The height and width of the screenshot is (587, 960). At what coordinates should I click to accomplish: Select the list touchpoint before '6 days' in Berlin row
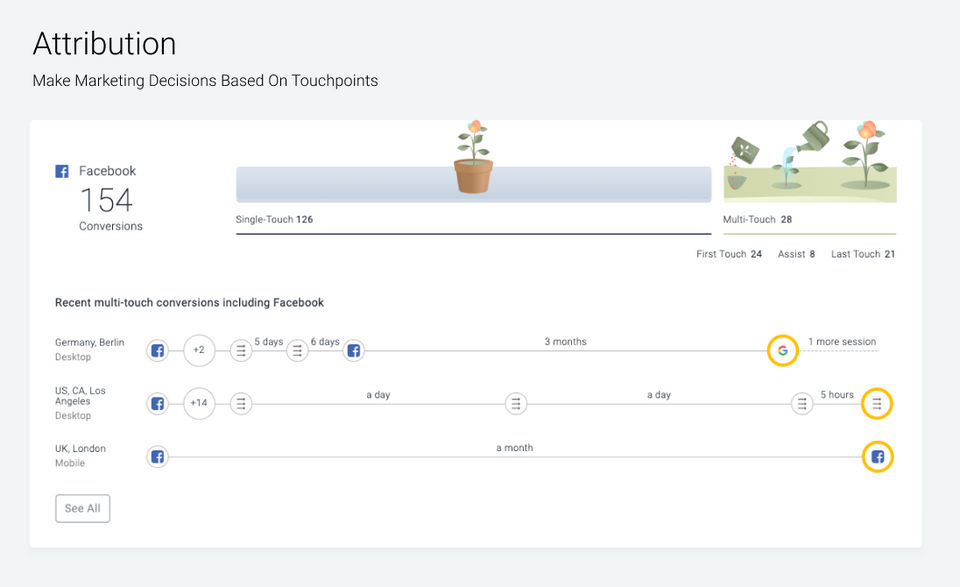297,351
